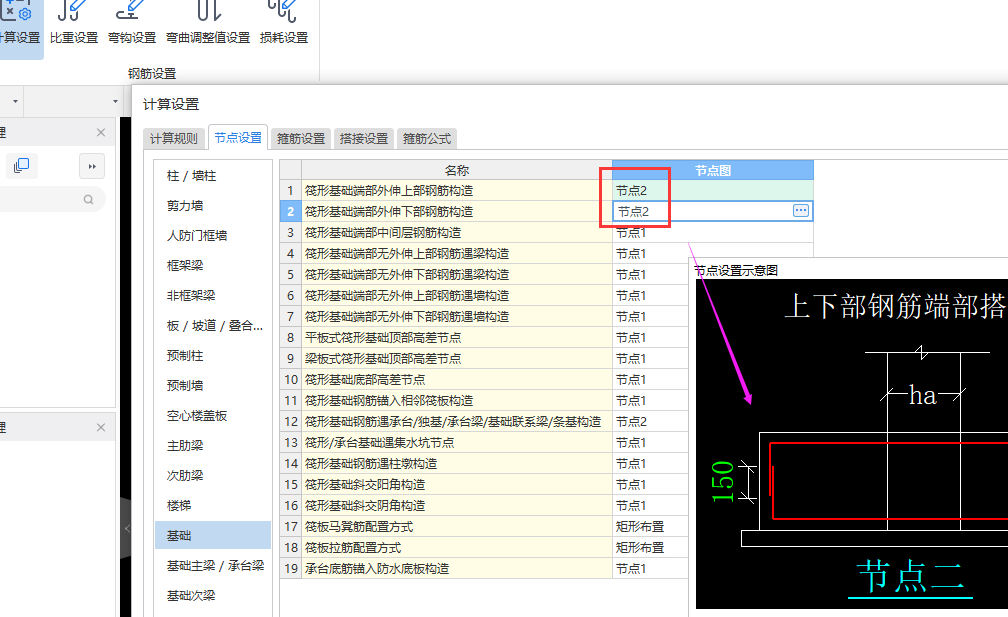Select 基础 category
This screenshot has height=617, width=1008.
tap(213, 535)
